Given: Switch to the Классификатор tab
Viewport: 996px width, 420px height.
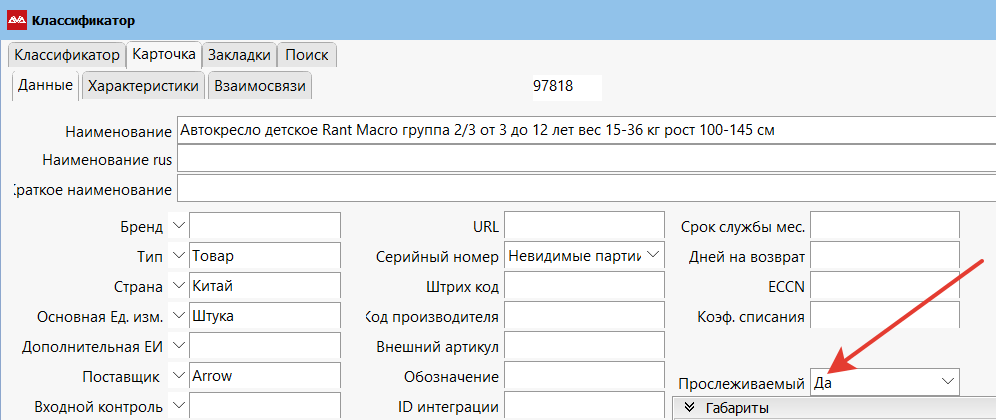Looking at the screenshot, I should (66, 55).
